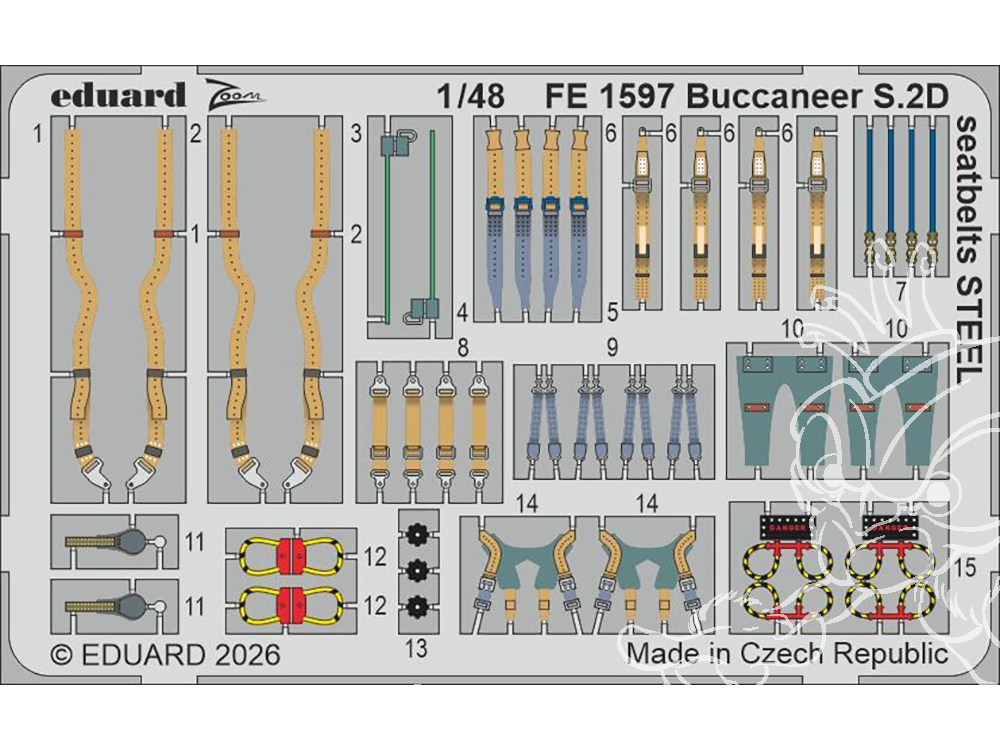Select the striped ejection handles group 15
The height and width of the screenshot is (750, 1000).
pyautogui.click(x=838, y=567)
